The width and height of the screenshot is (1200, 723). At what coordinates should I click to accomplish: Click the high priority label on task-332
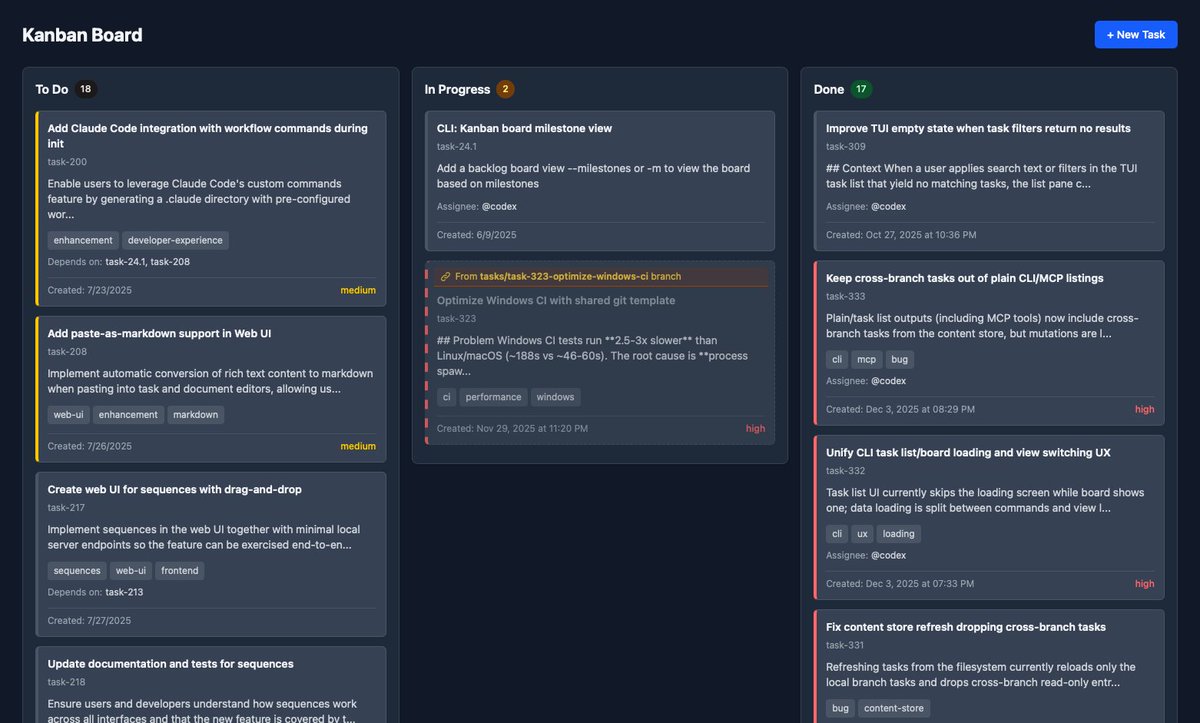point(1144,583)
